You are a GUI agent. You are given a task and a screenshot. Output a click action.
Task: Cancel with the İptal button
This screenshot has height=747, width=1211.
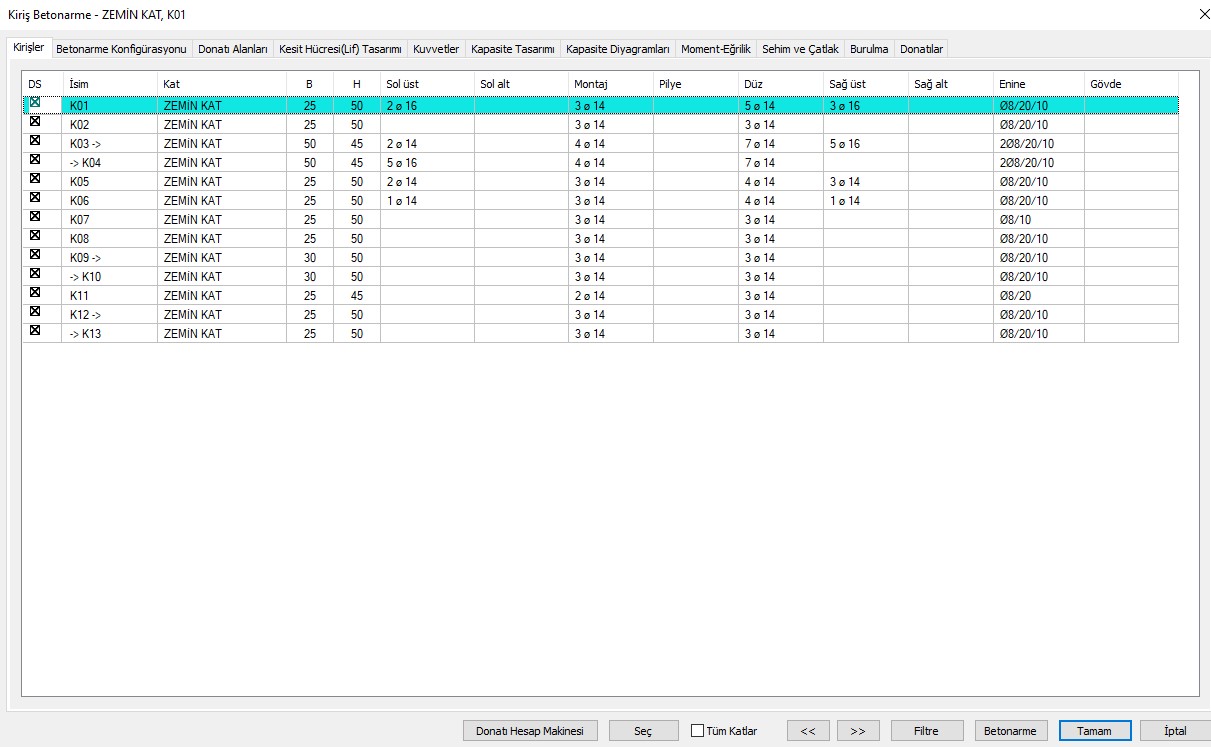pos(1175,731)
